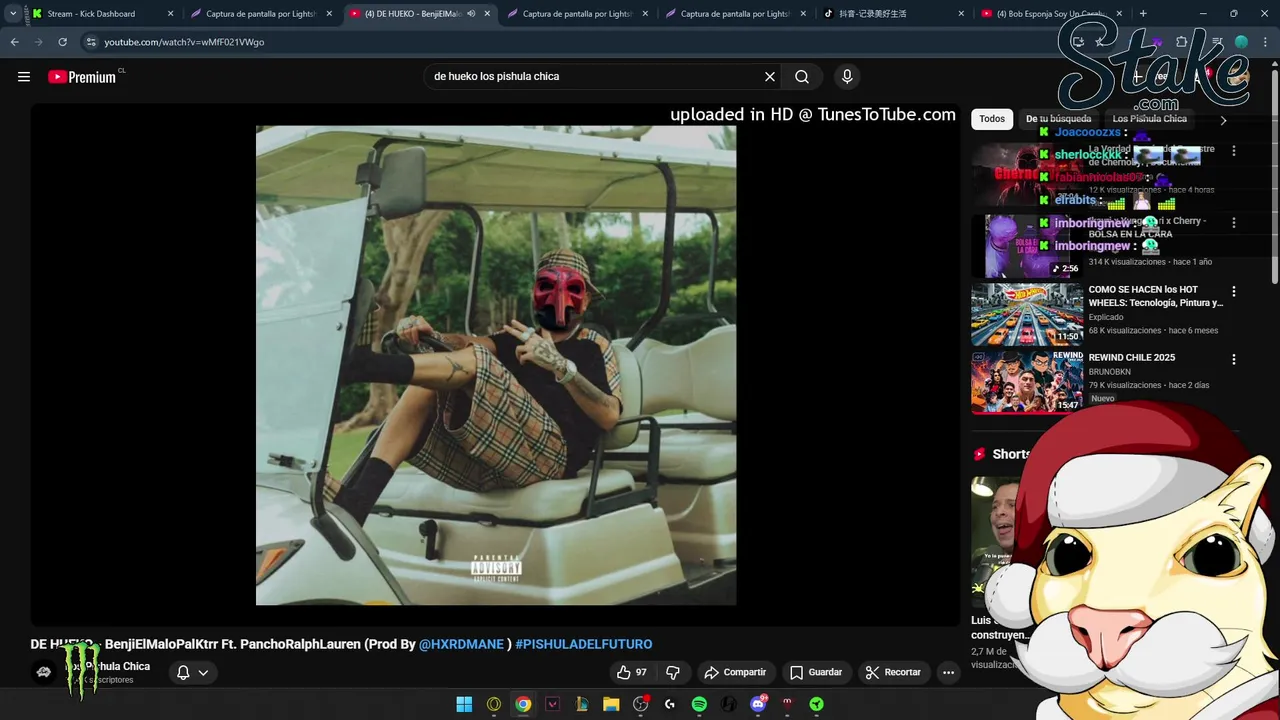Reload the page in Chrome

point(62,42)
